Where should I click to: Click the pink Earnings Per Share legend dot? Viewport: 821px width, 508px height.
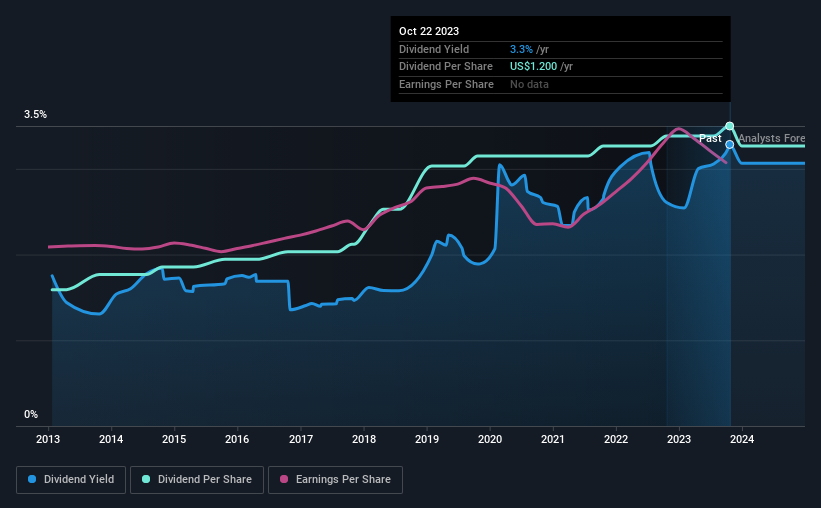(284, 479)
